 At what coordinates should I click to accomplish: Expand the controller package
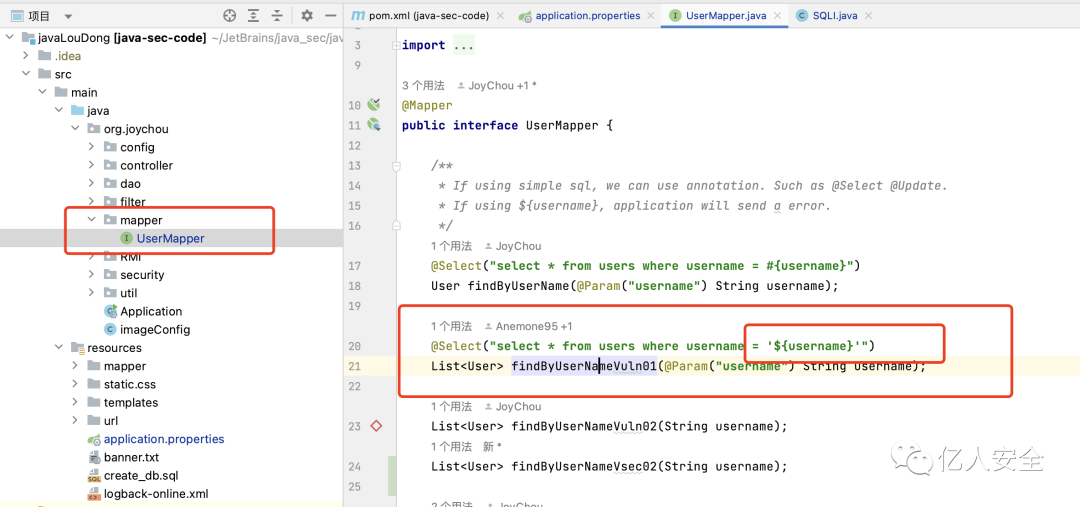point(91,165)
